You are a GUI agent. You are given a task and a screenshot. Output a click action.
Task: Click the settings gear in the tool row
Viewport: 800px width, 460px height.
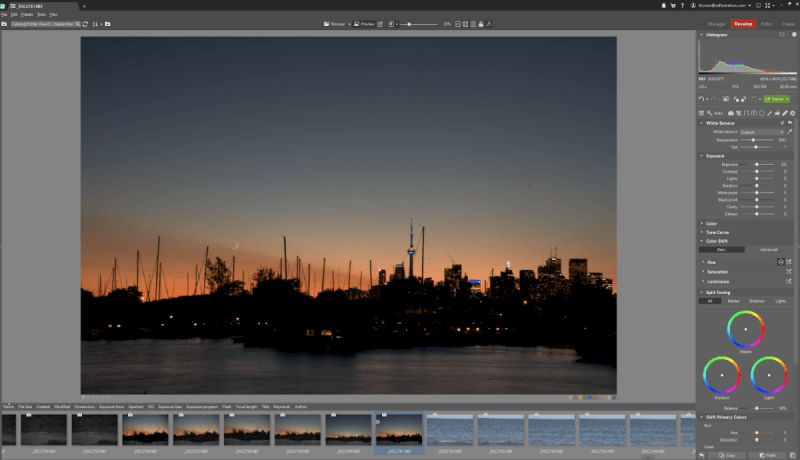tap(792, 113)
